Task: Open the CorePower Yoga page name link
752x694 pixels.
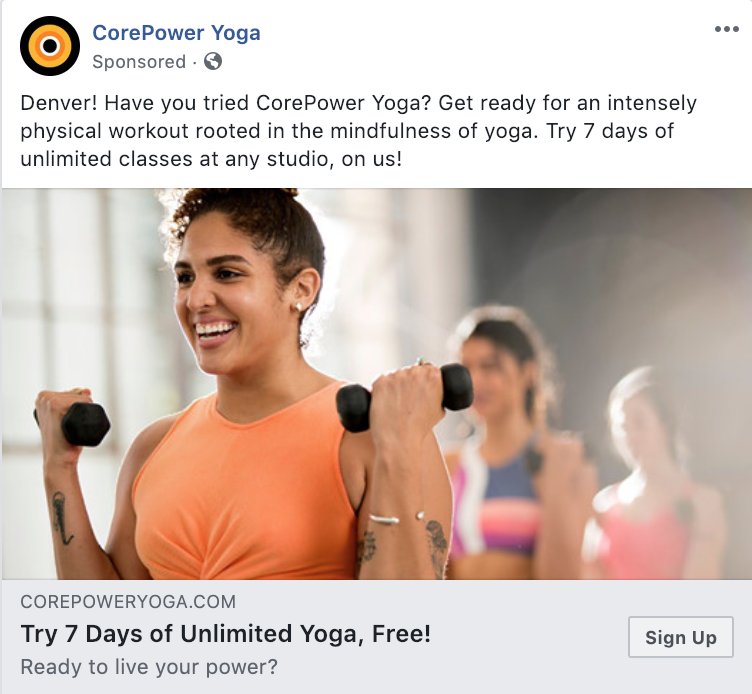Action: tap(176, 33)
